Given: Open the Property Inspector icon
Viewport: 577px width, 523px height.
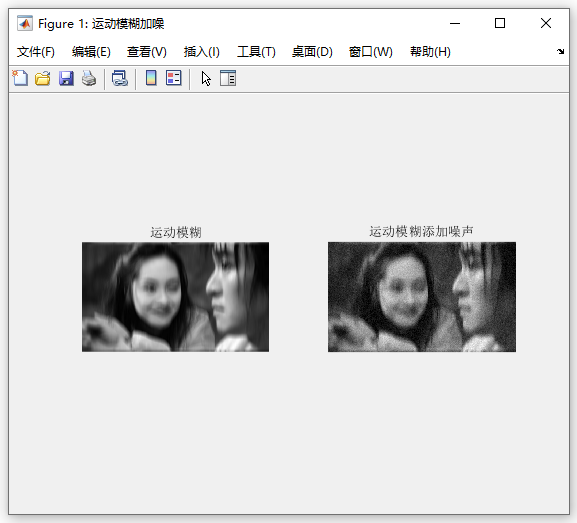Looking at the screenshot, I should (228, 78).
